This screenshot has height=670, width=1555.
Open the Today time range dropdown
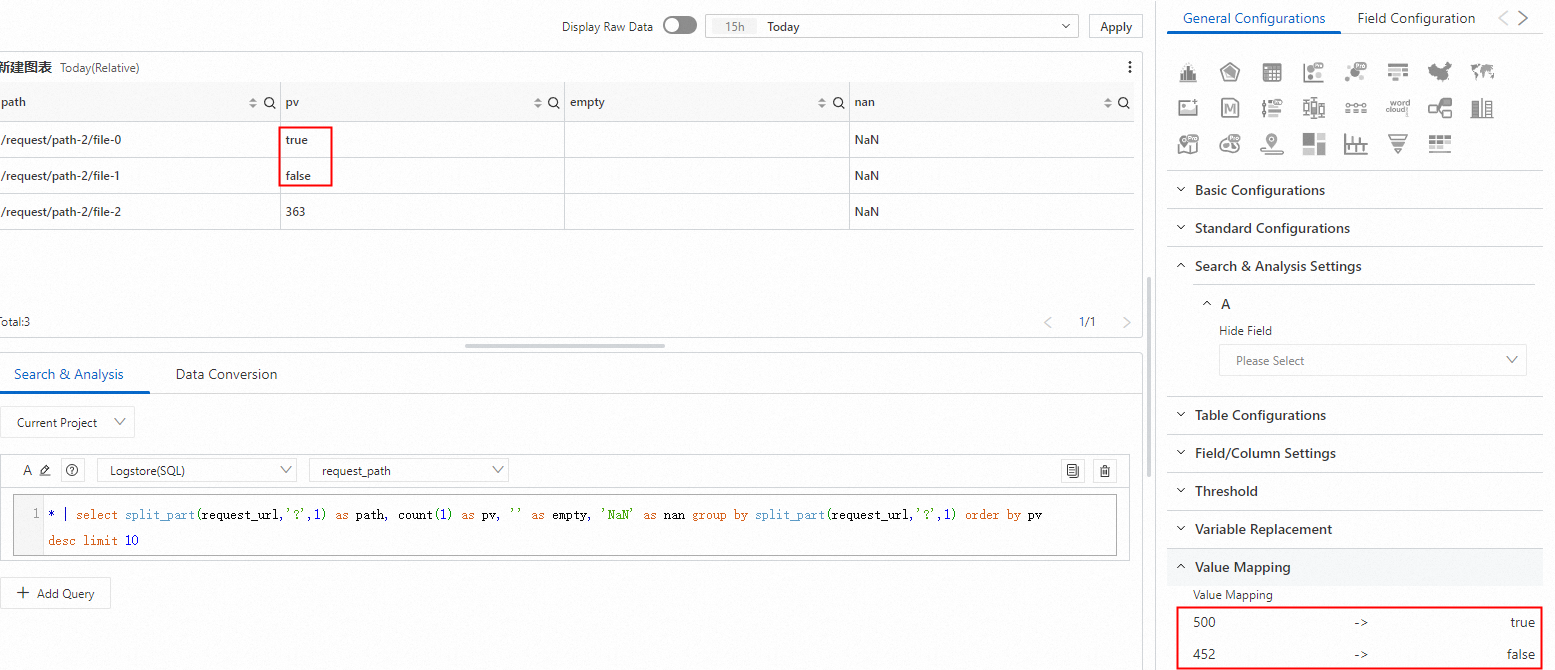[892, 27]
